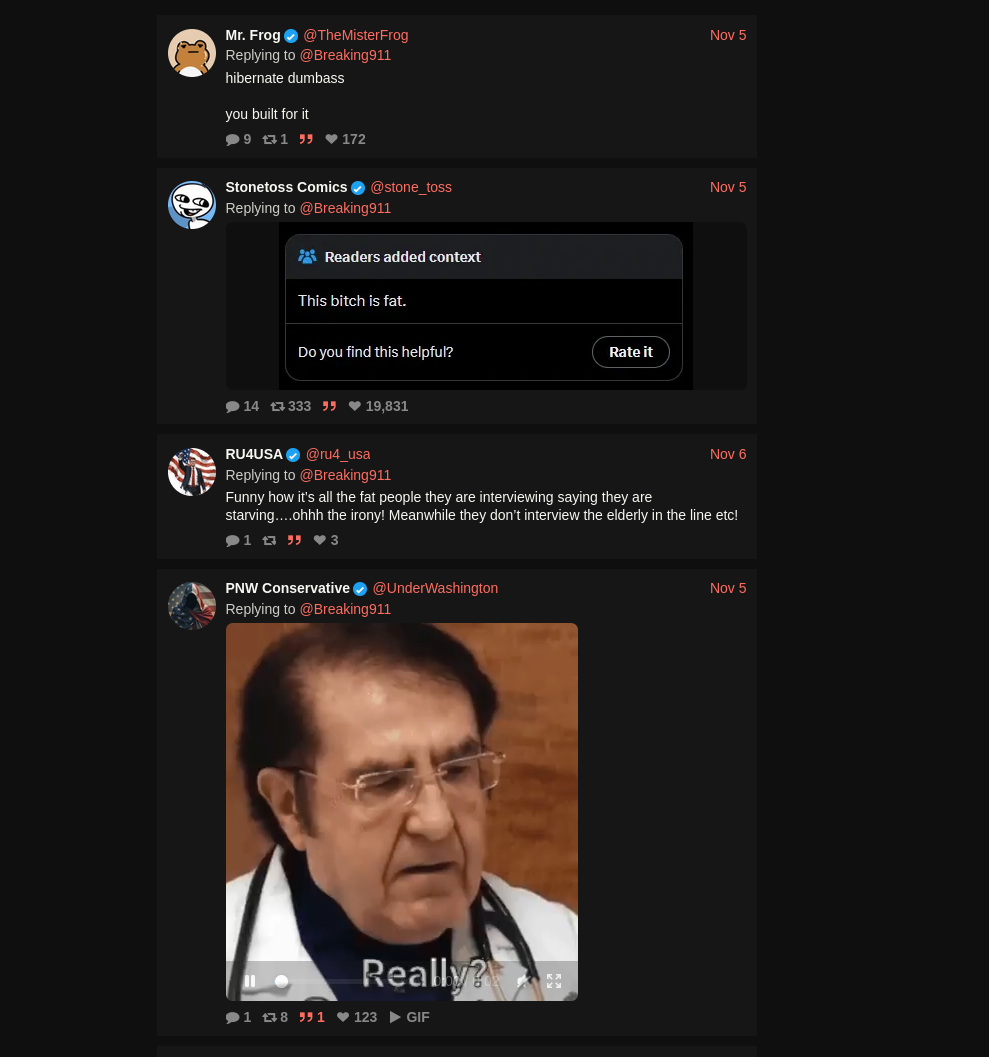
Task: Click retweet icon on Mr. Frog's post
Action: (x=270, y=140)
